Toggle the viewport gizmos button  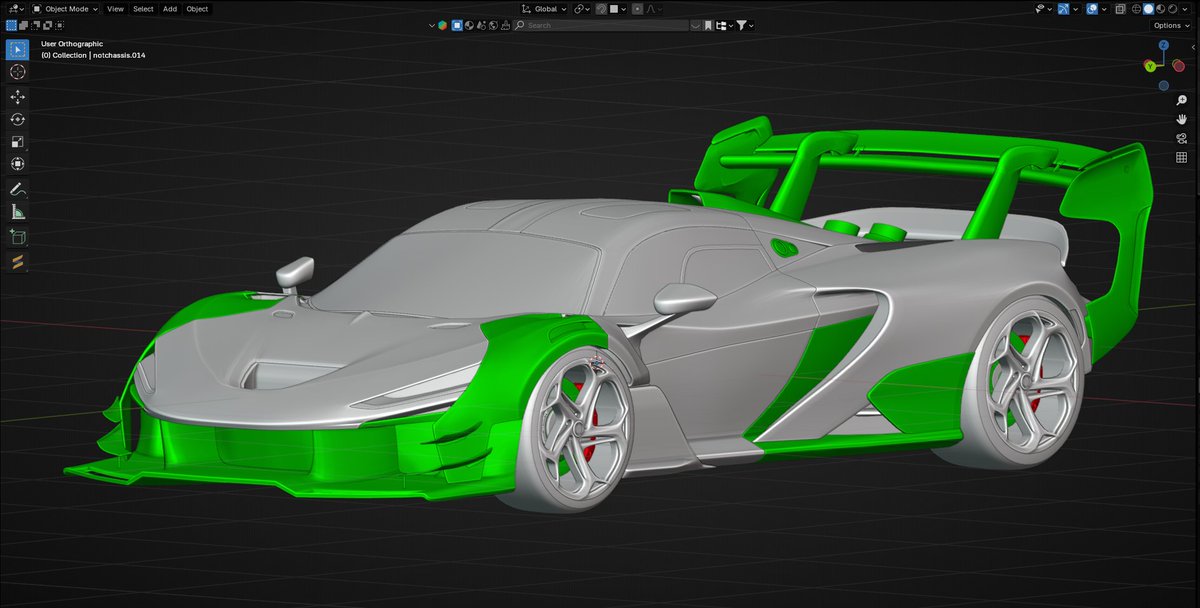[x=1064, y=9]
